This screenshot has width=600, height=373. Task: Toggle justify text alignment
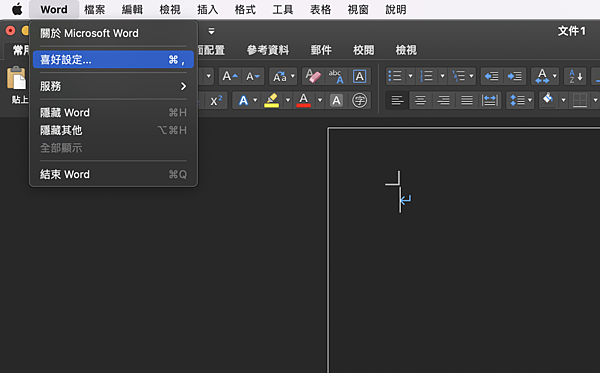[467, 101]
